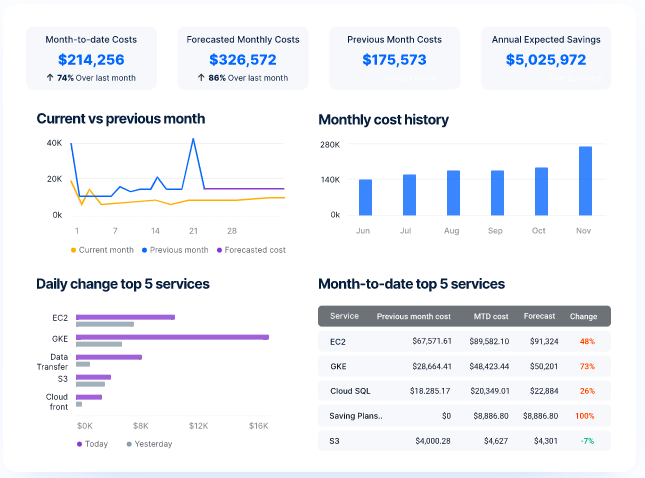Screen dimensions: 645x478
Task: Select the Nov bar in Monthly cost history
Action: pos(585,181)
